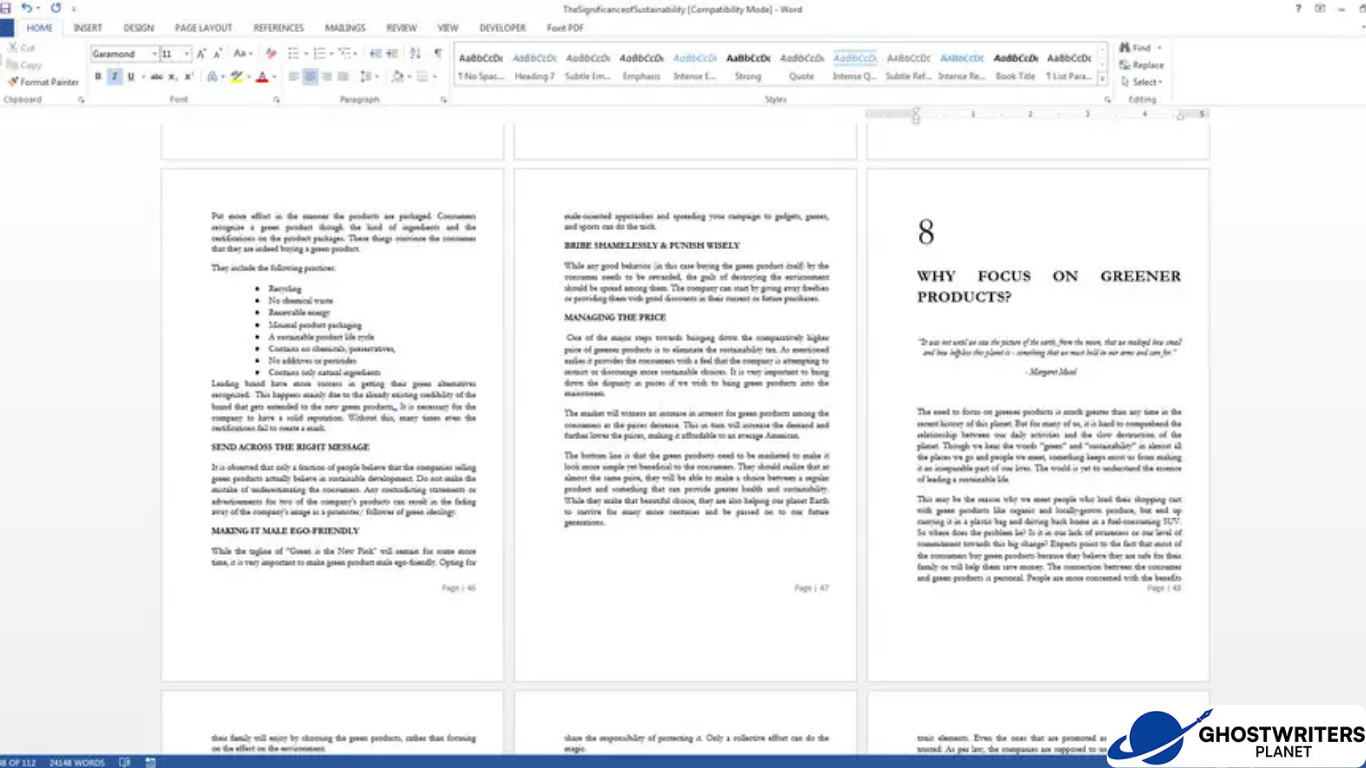Open the Page Layout ribbon tab
This screenshot has height=768, width=1366.
click(x=203, y=28)
